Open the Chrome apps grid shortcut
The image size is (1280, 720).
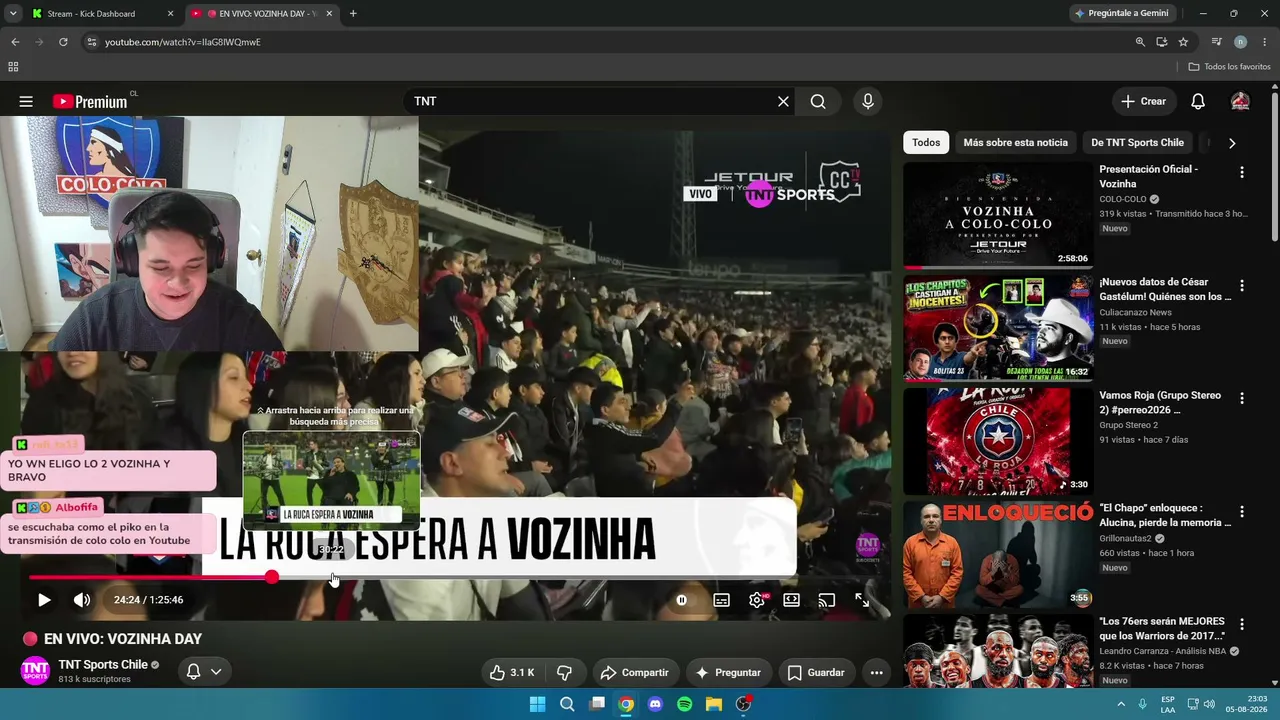[13, 67]
